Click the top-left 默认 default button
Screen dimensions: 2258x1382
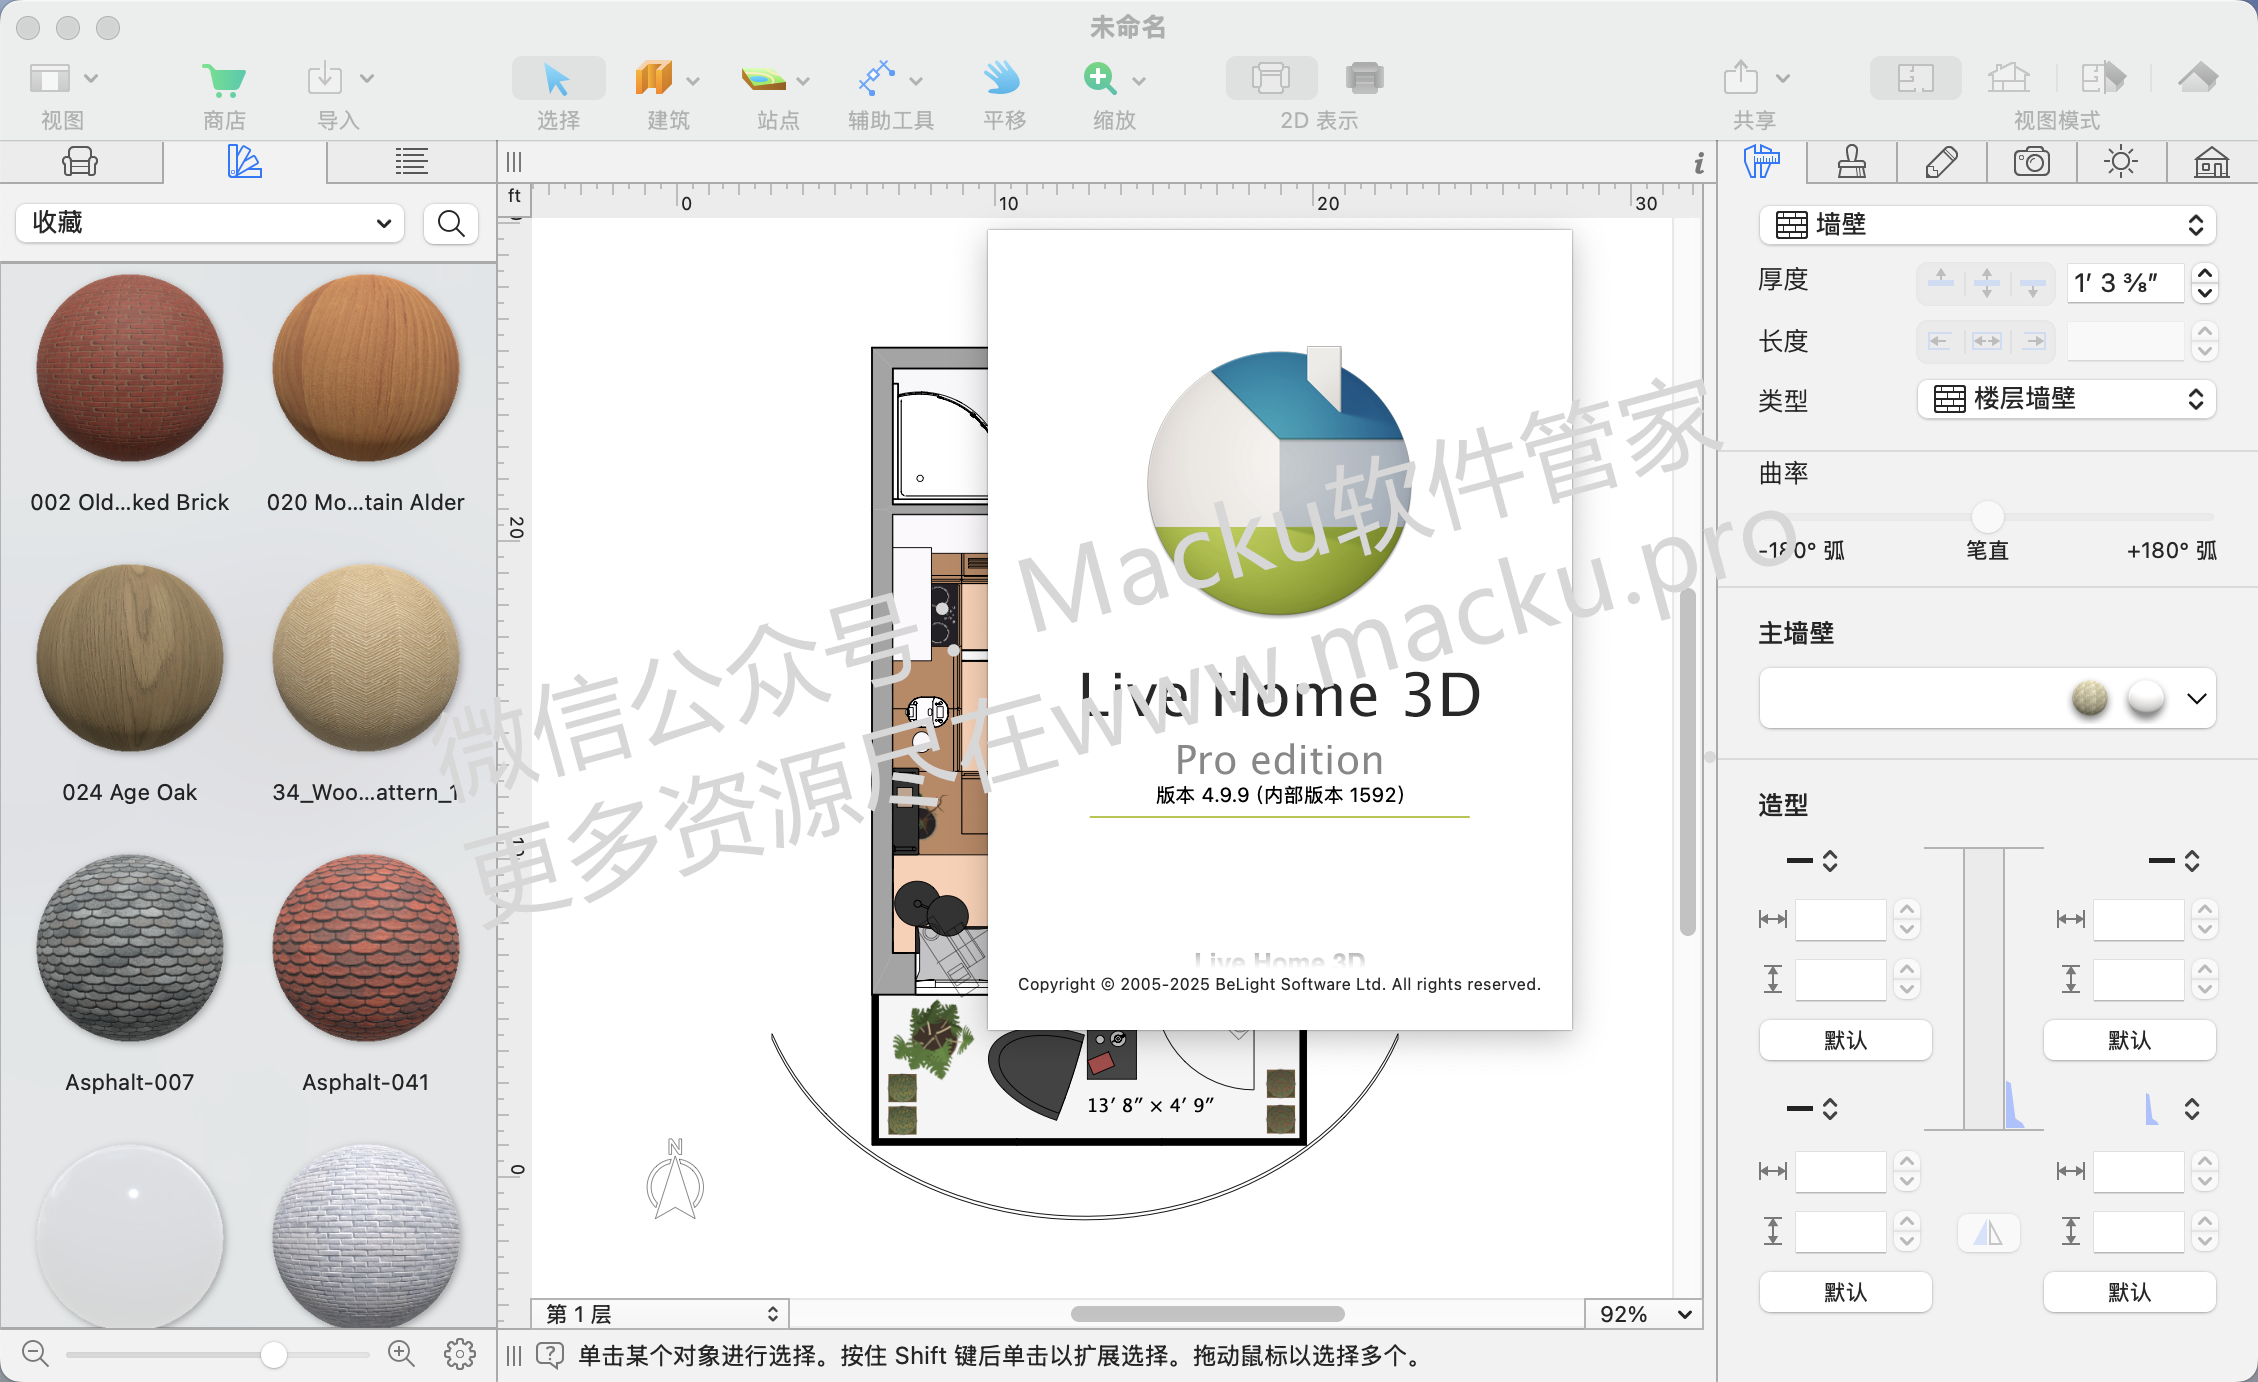[1846, 1040]
